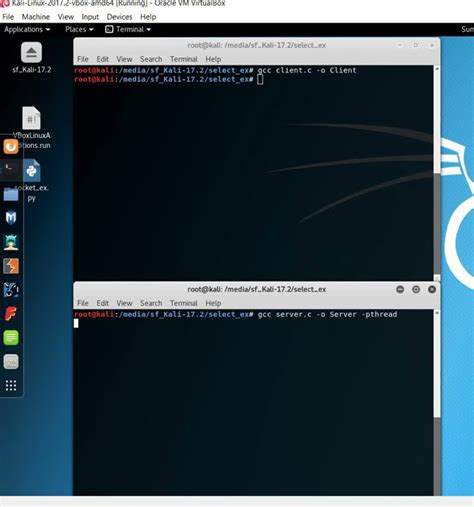Select the VBoxLinuxAdditions.run desktop file
474x507 pixels.
click(x=32, y=128)
